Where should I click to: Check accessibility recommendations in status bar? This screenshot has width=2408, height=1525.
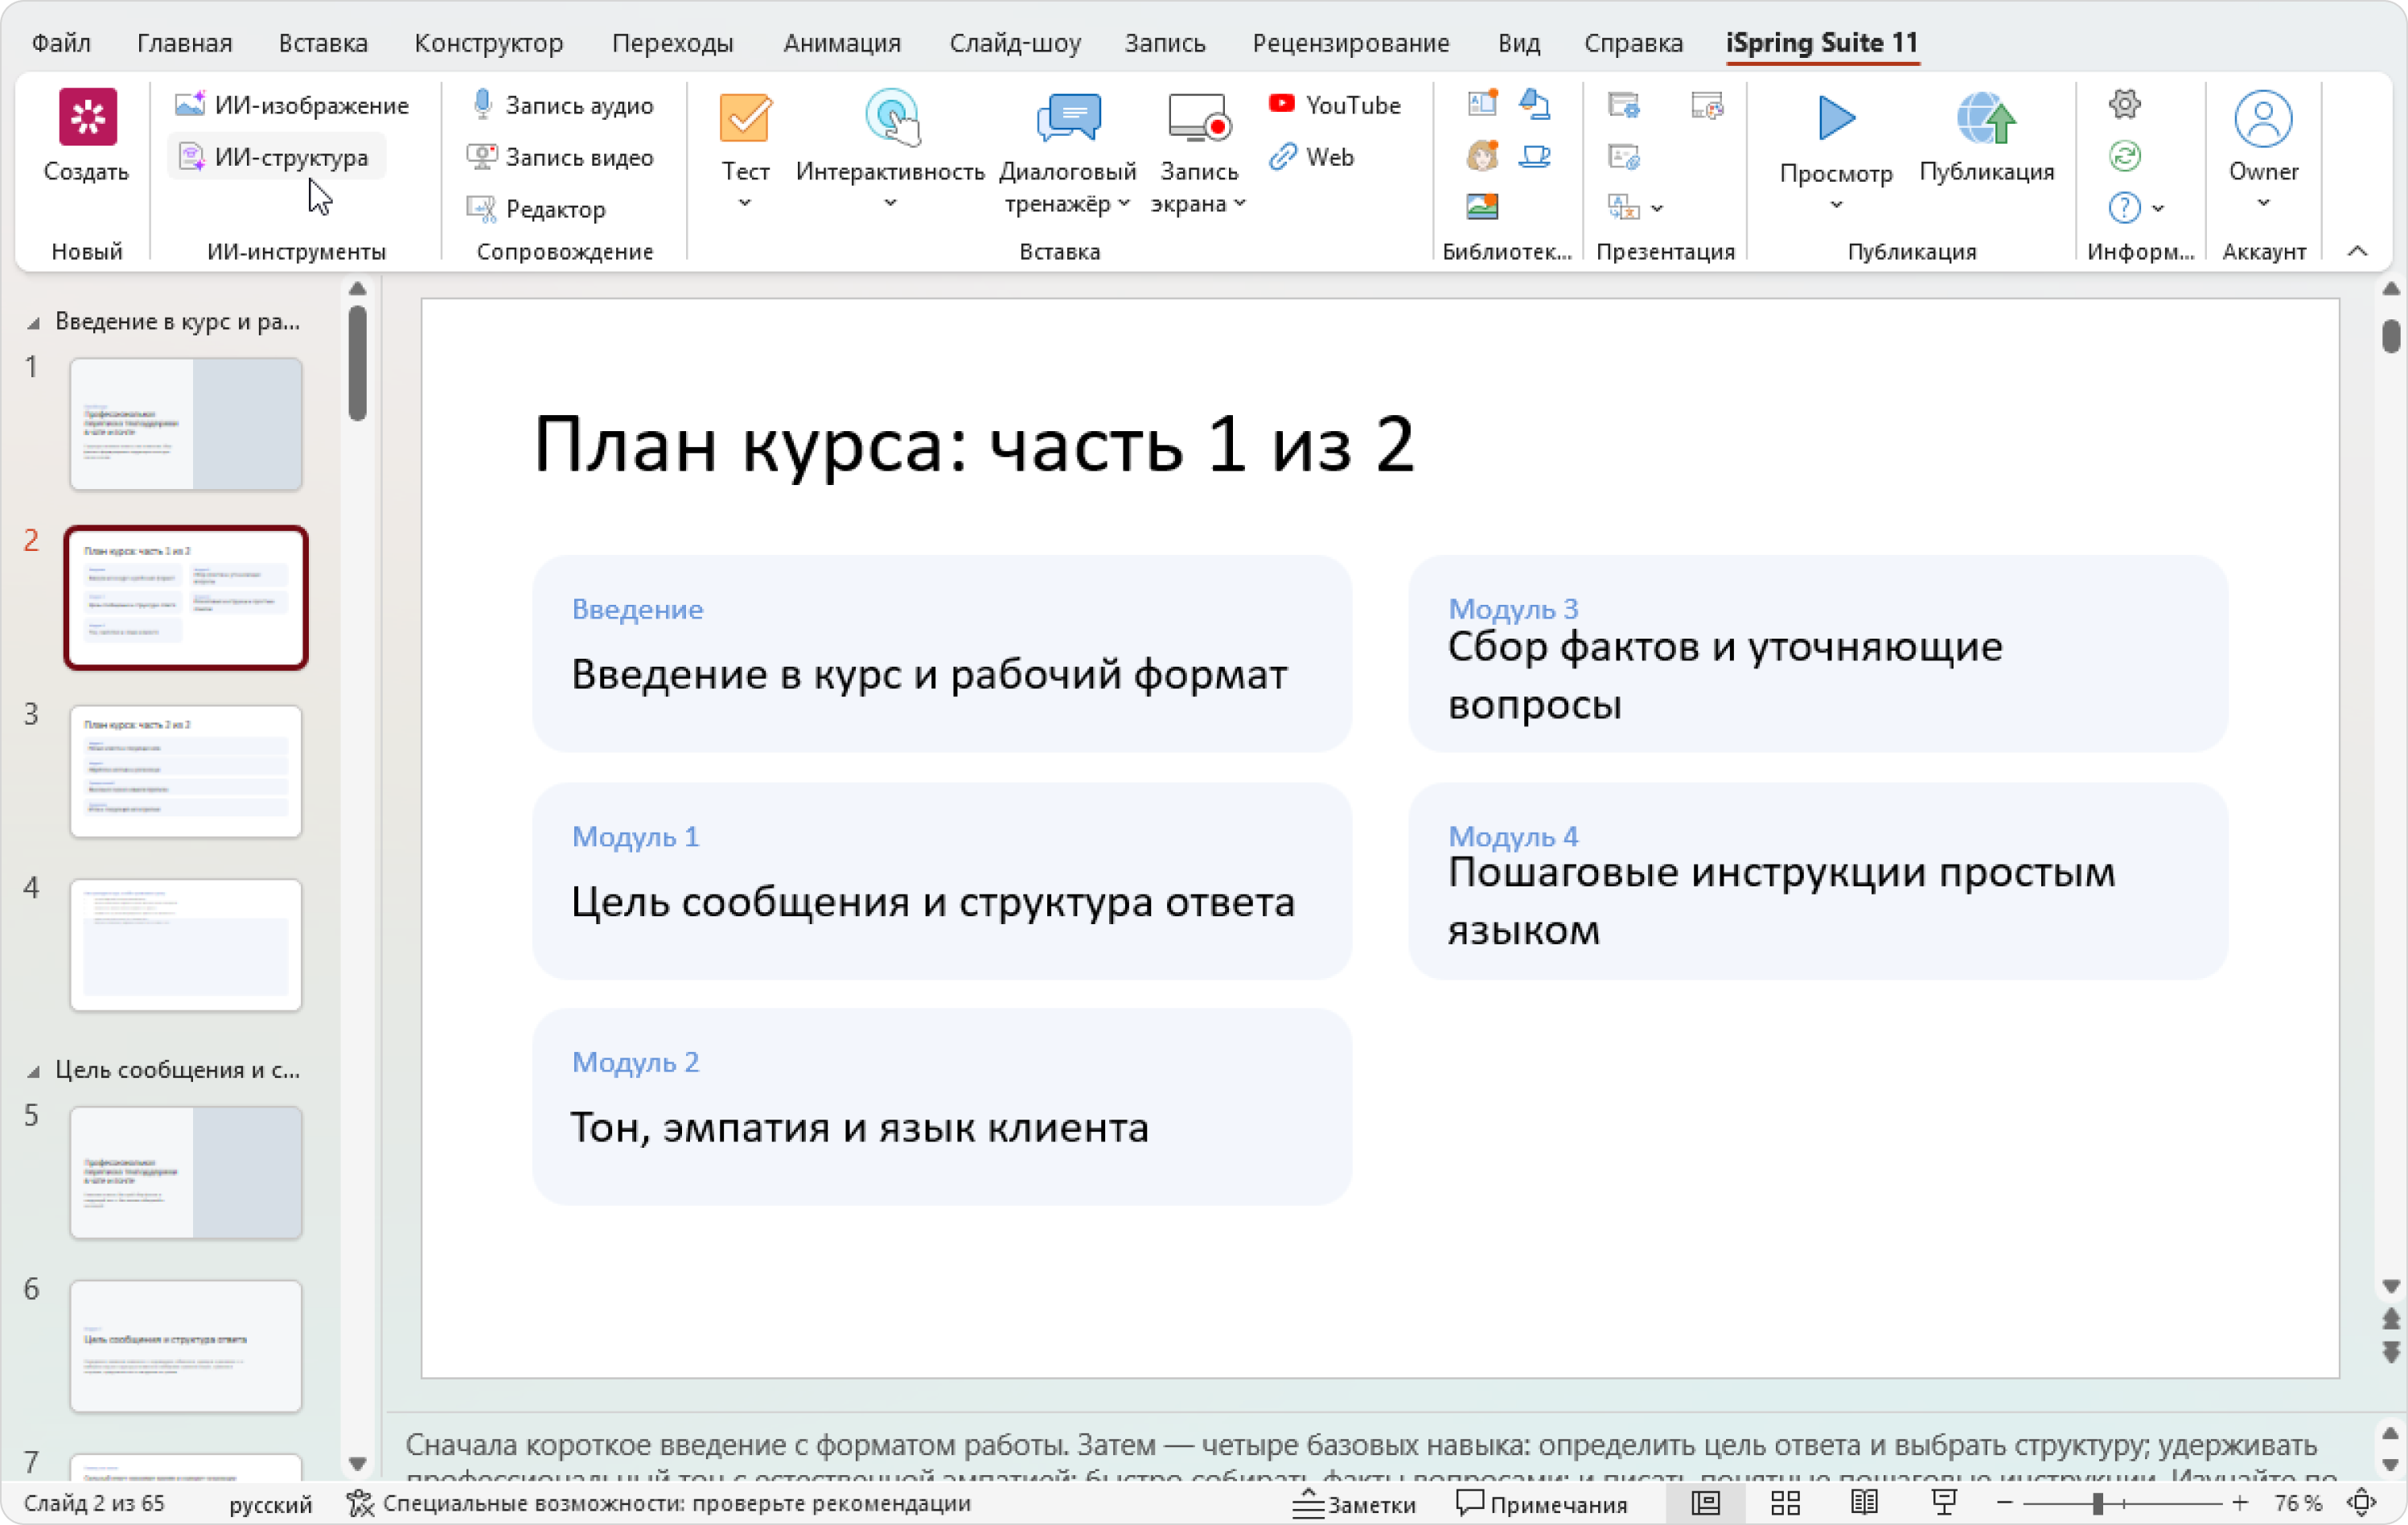click(x=659, y=1503)
